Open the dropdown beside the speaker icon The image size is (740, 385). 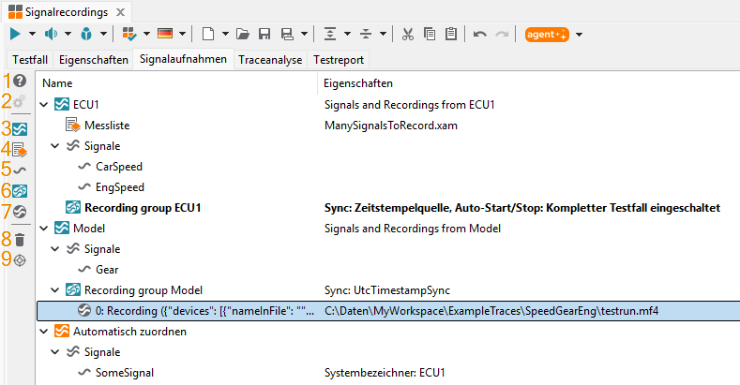pyautogui.click(x=68, y=34)
